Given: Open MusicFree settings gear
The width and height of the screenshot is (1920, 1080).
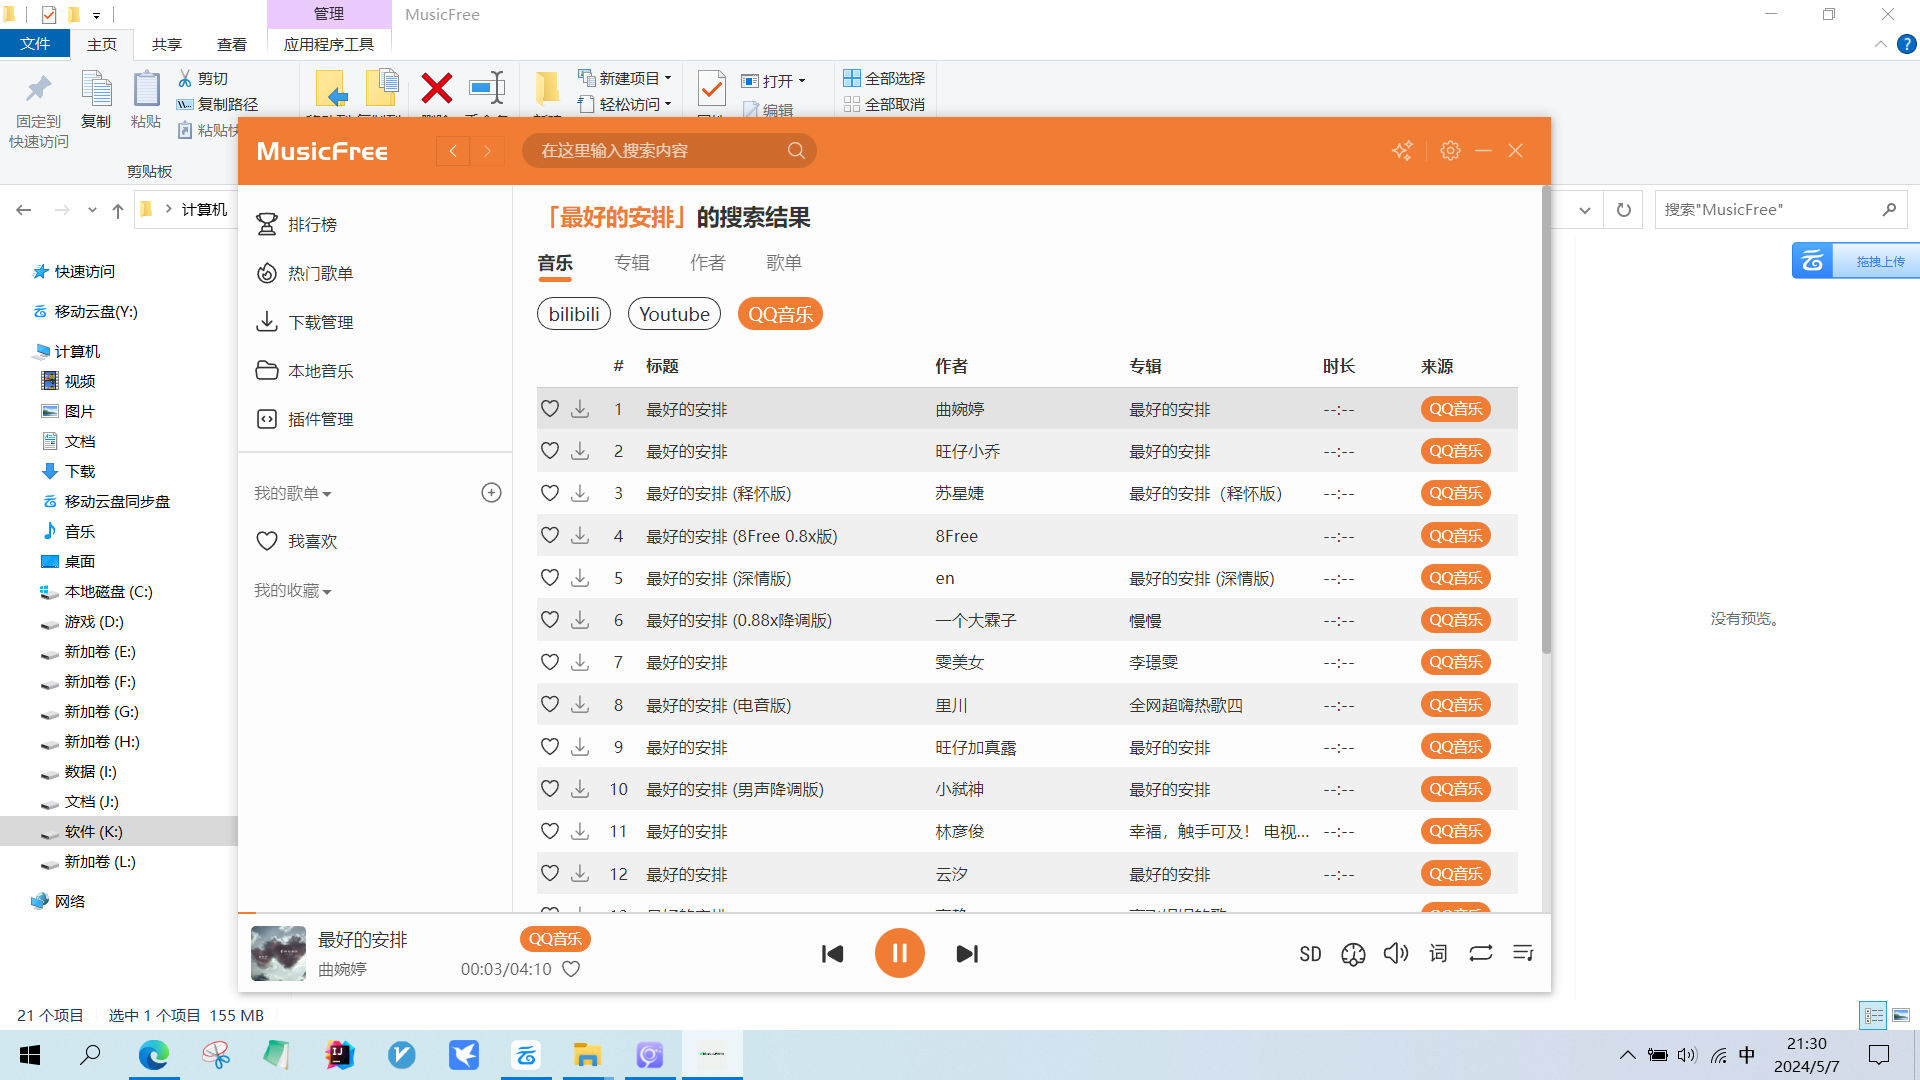Looking at the screenshot, I should 1450,150.
